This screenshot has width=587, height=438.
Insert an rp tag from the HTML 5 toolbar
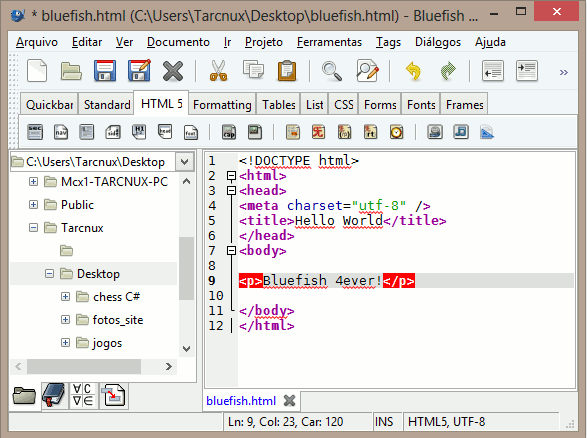click(x=344, y=132)
